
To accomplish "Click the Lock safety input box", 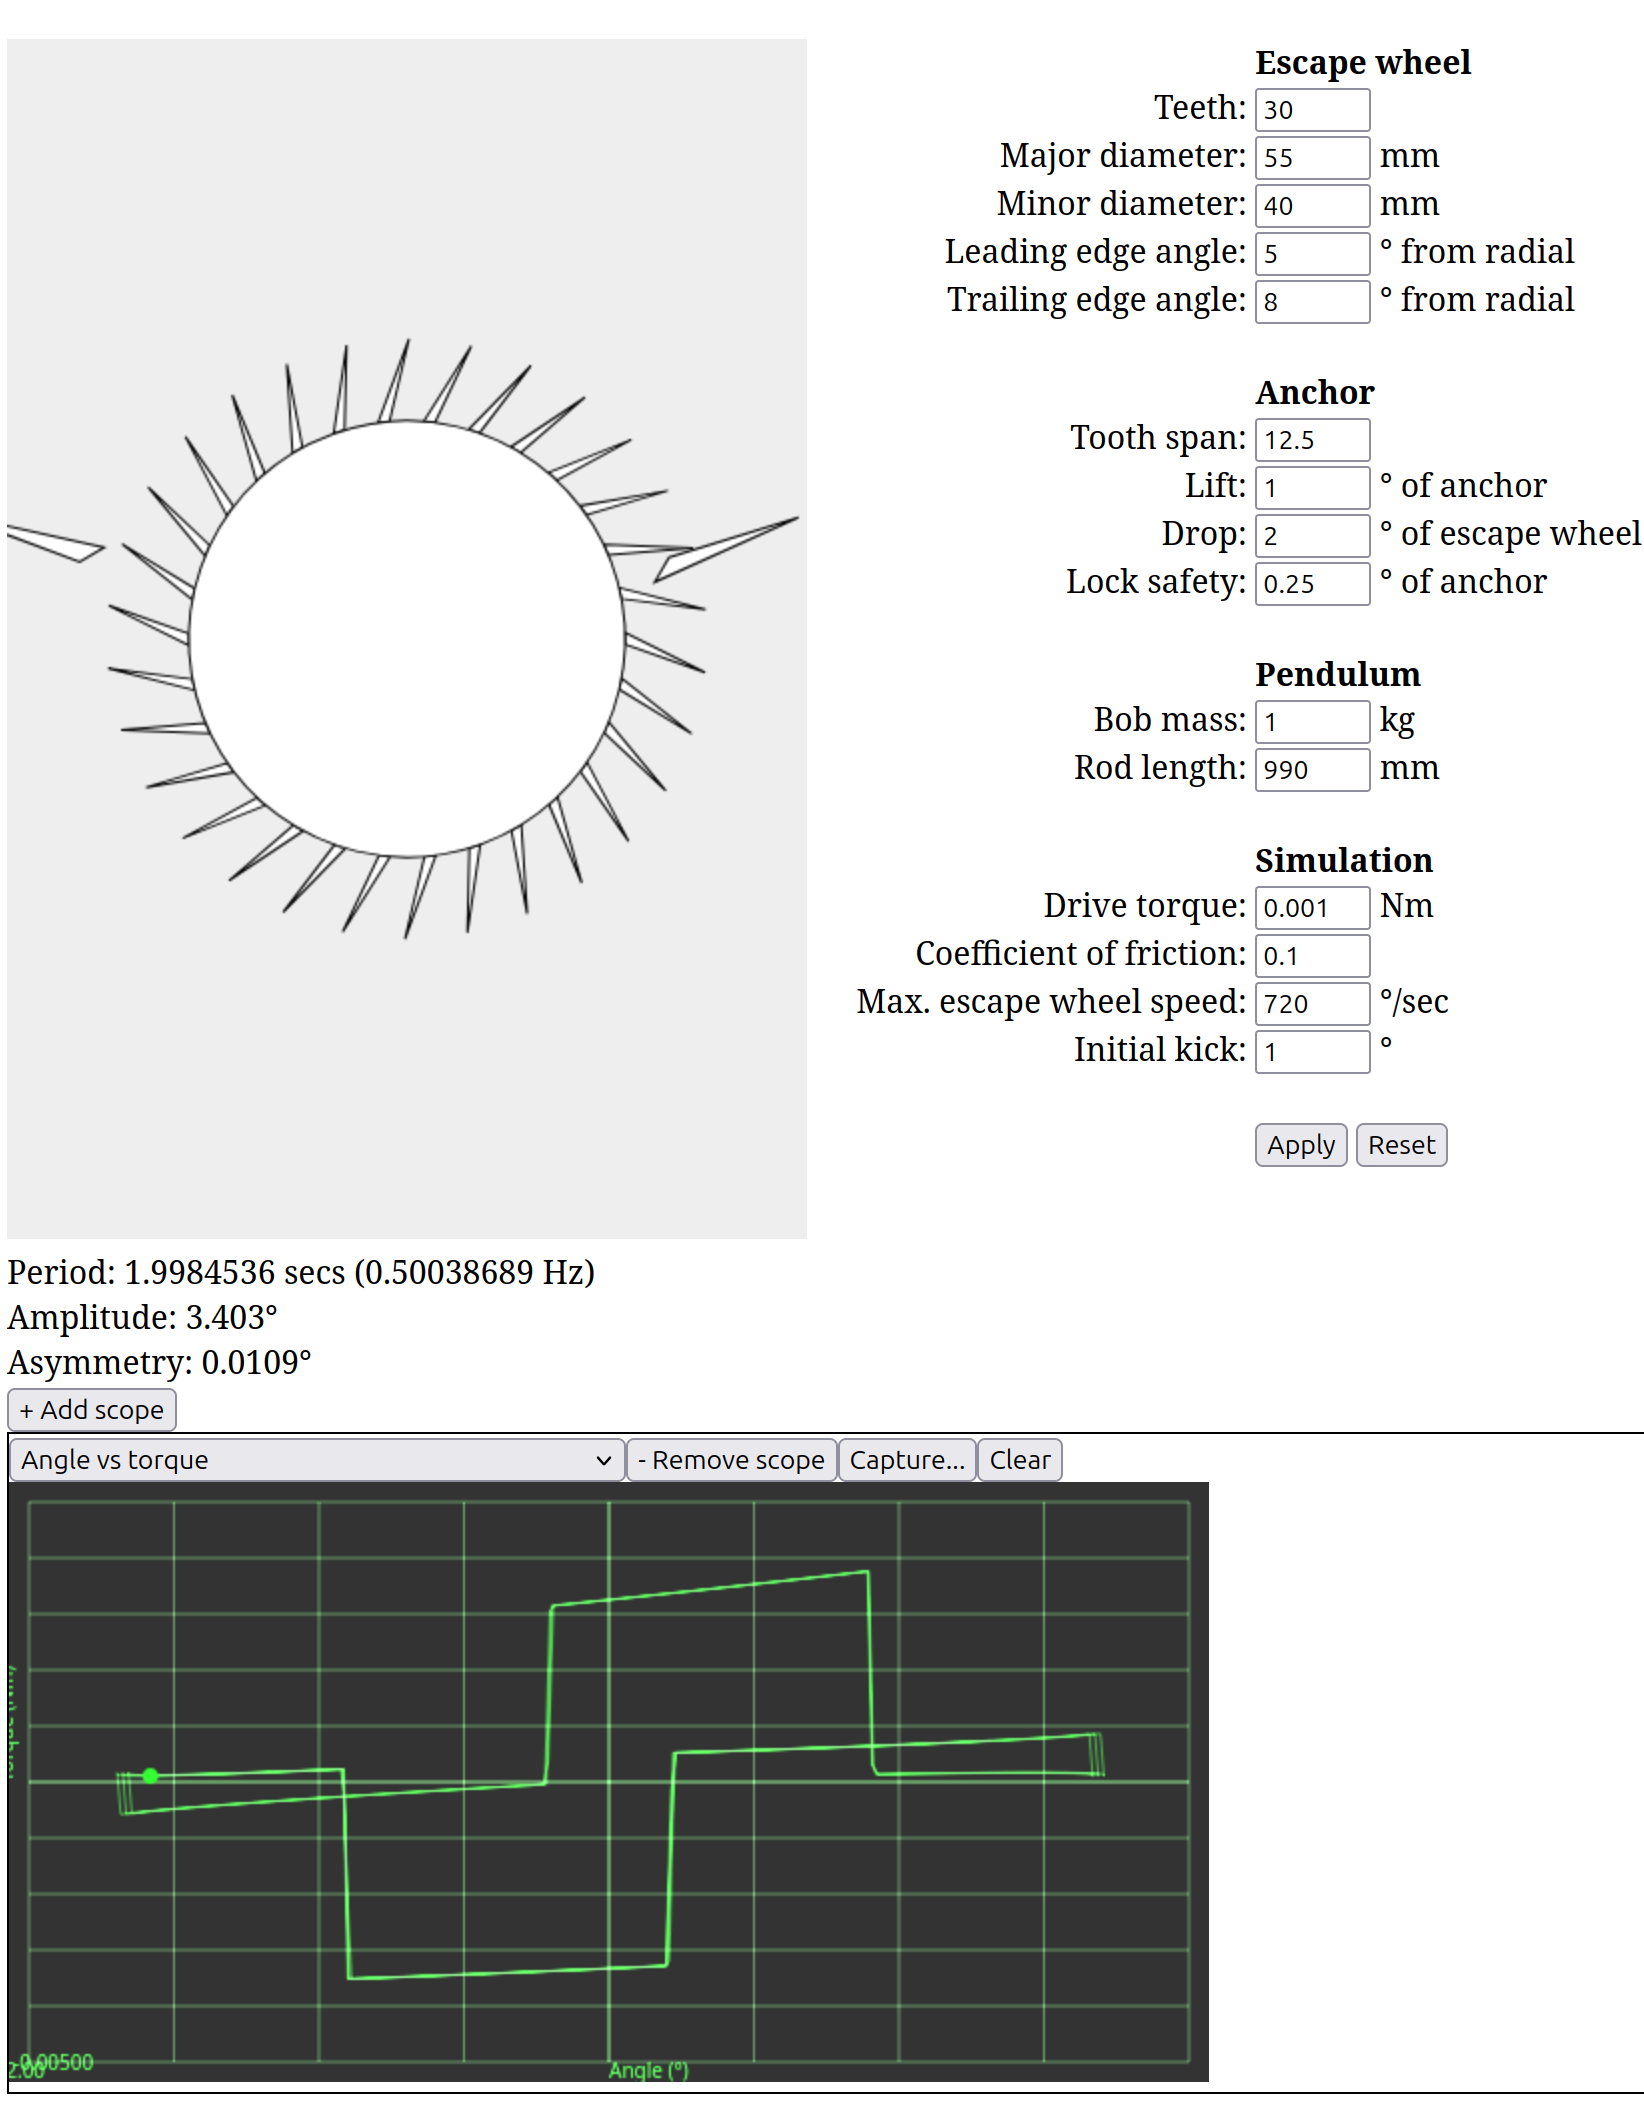I will (1311, 584).
